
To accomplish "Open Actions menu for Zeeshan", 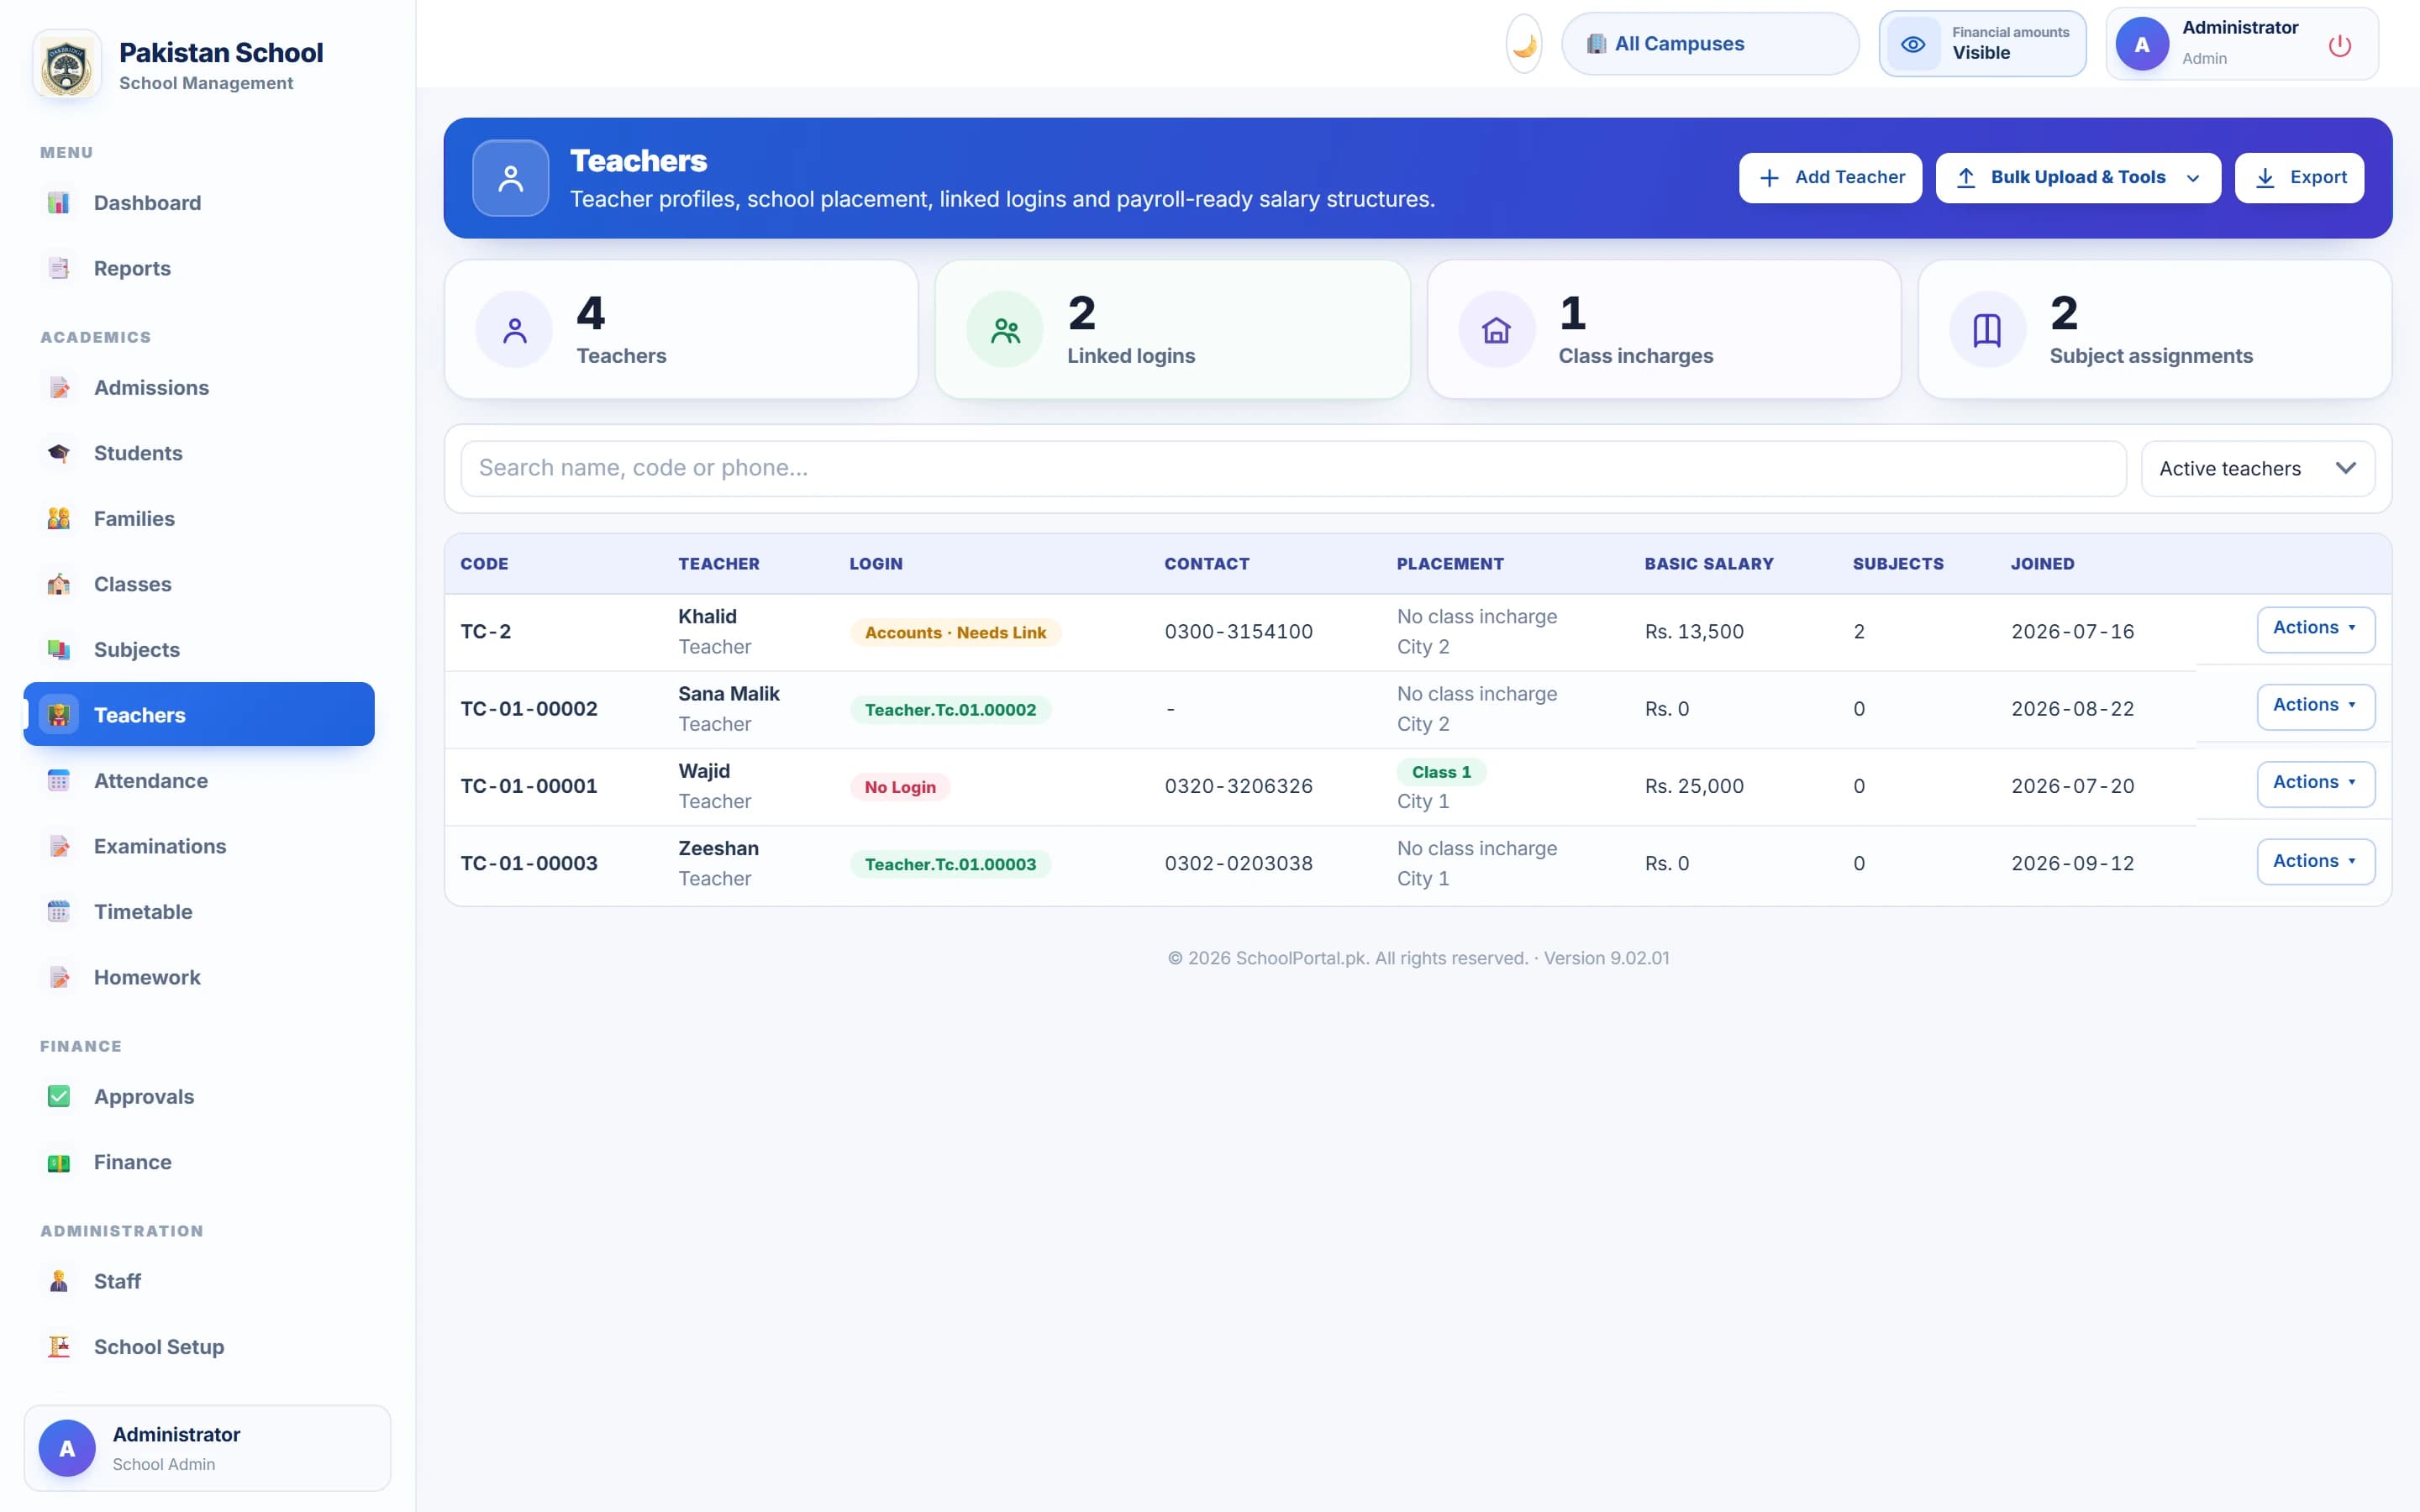I will tap(2315, 862).
